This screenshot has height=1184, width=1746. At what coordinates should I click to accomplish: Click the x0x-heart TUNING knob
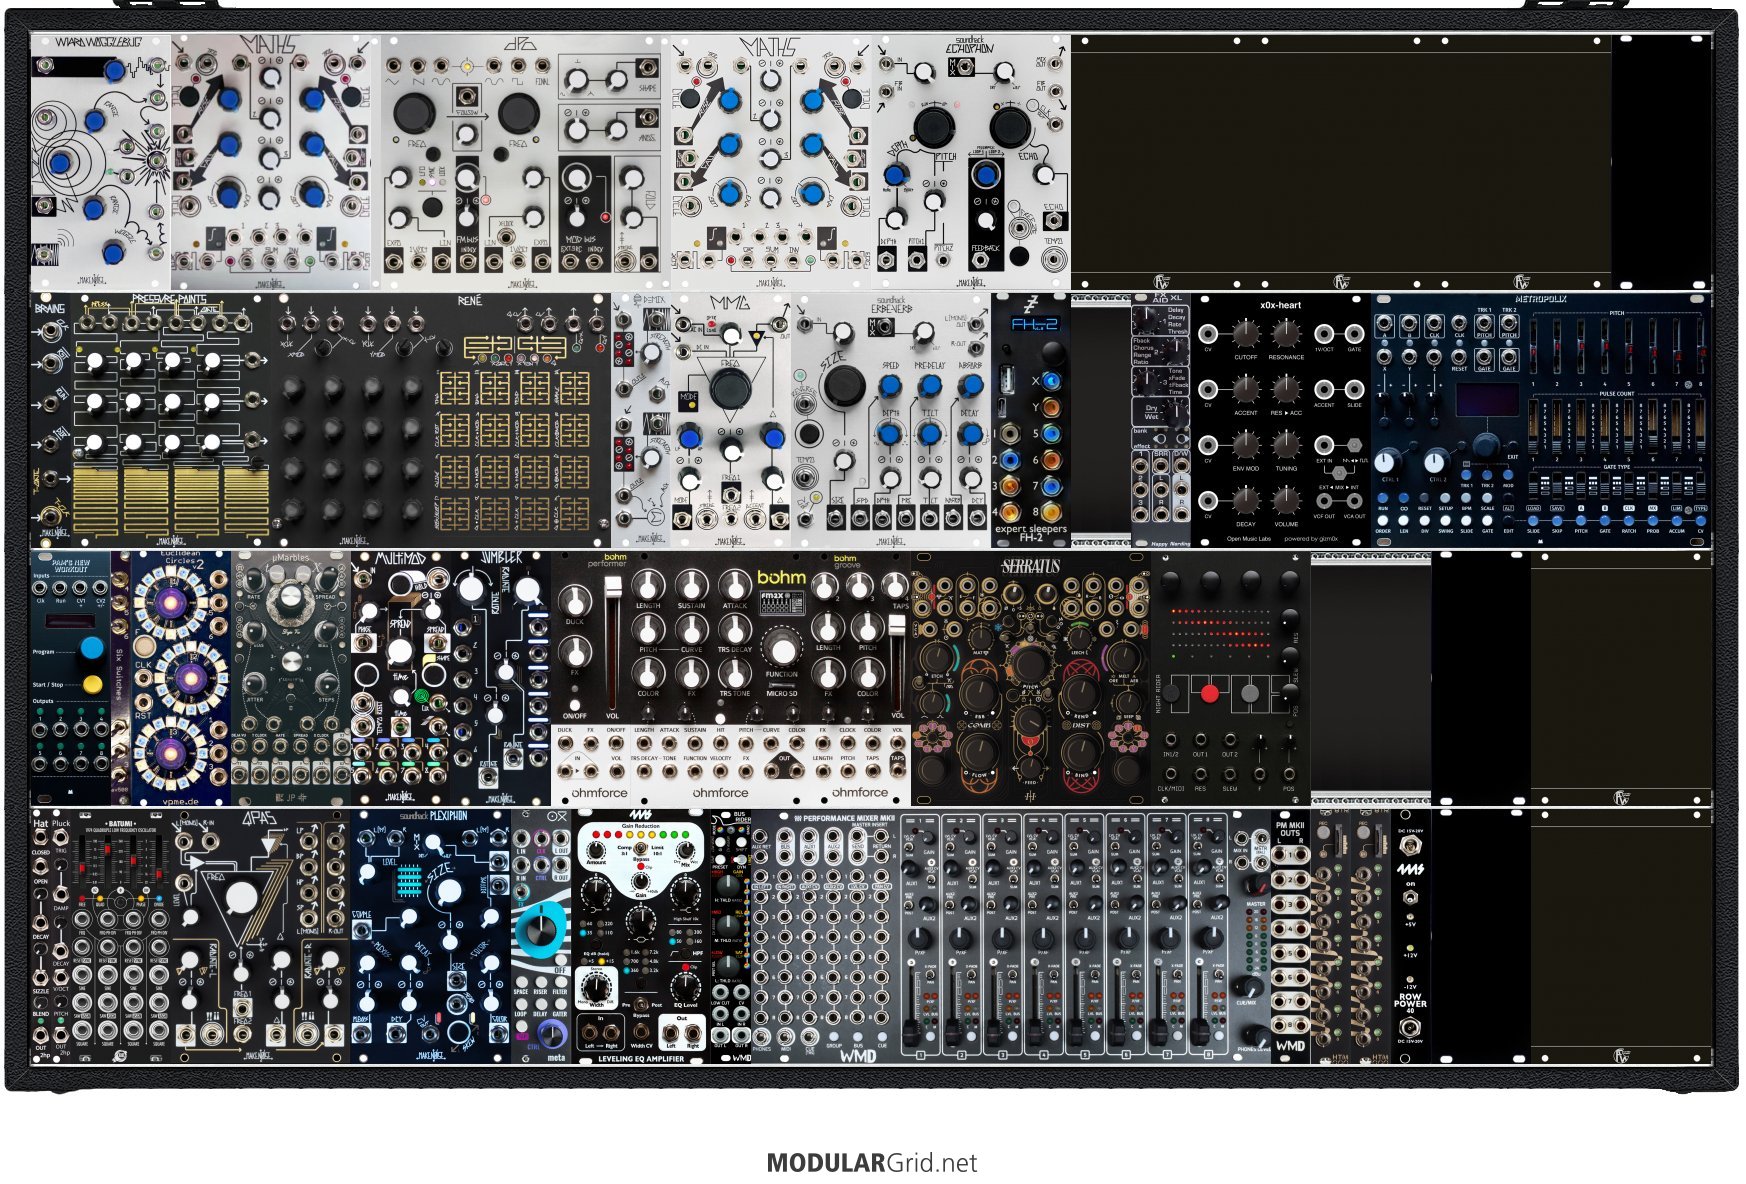pos(1286,445)
